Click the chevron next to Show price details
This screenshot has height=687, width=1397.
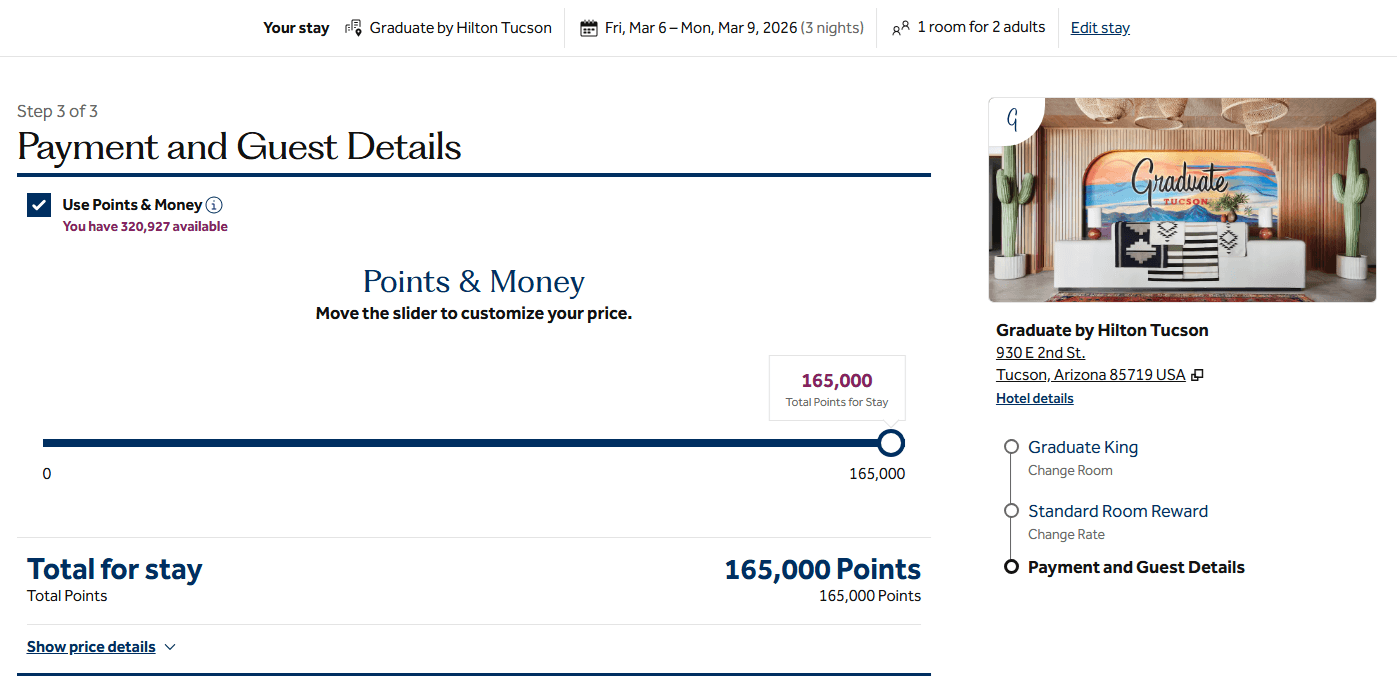coord(170,647)
